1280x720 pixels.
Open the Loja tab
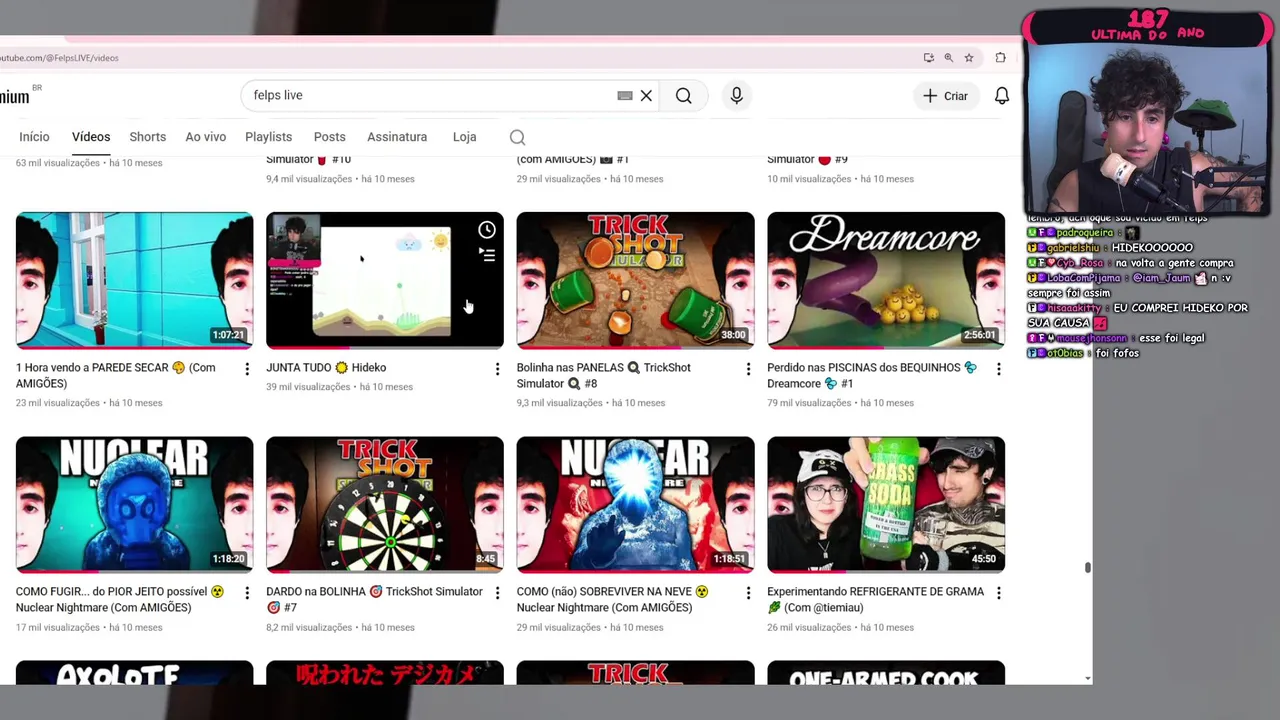464,137
